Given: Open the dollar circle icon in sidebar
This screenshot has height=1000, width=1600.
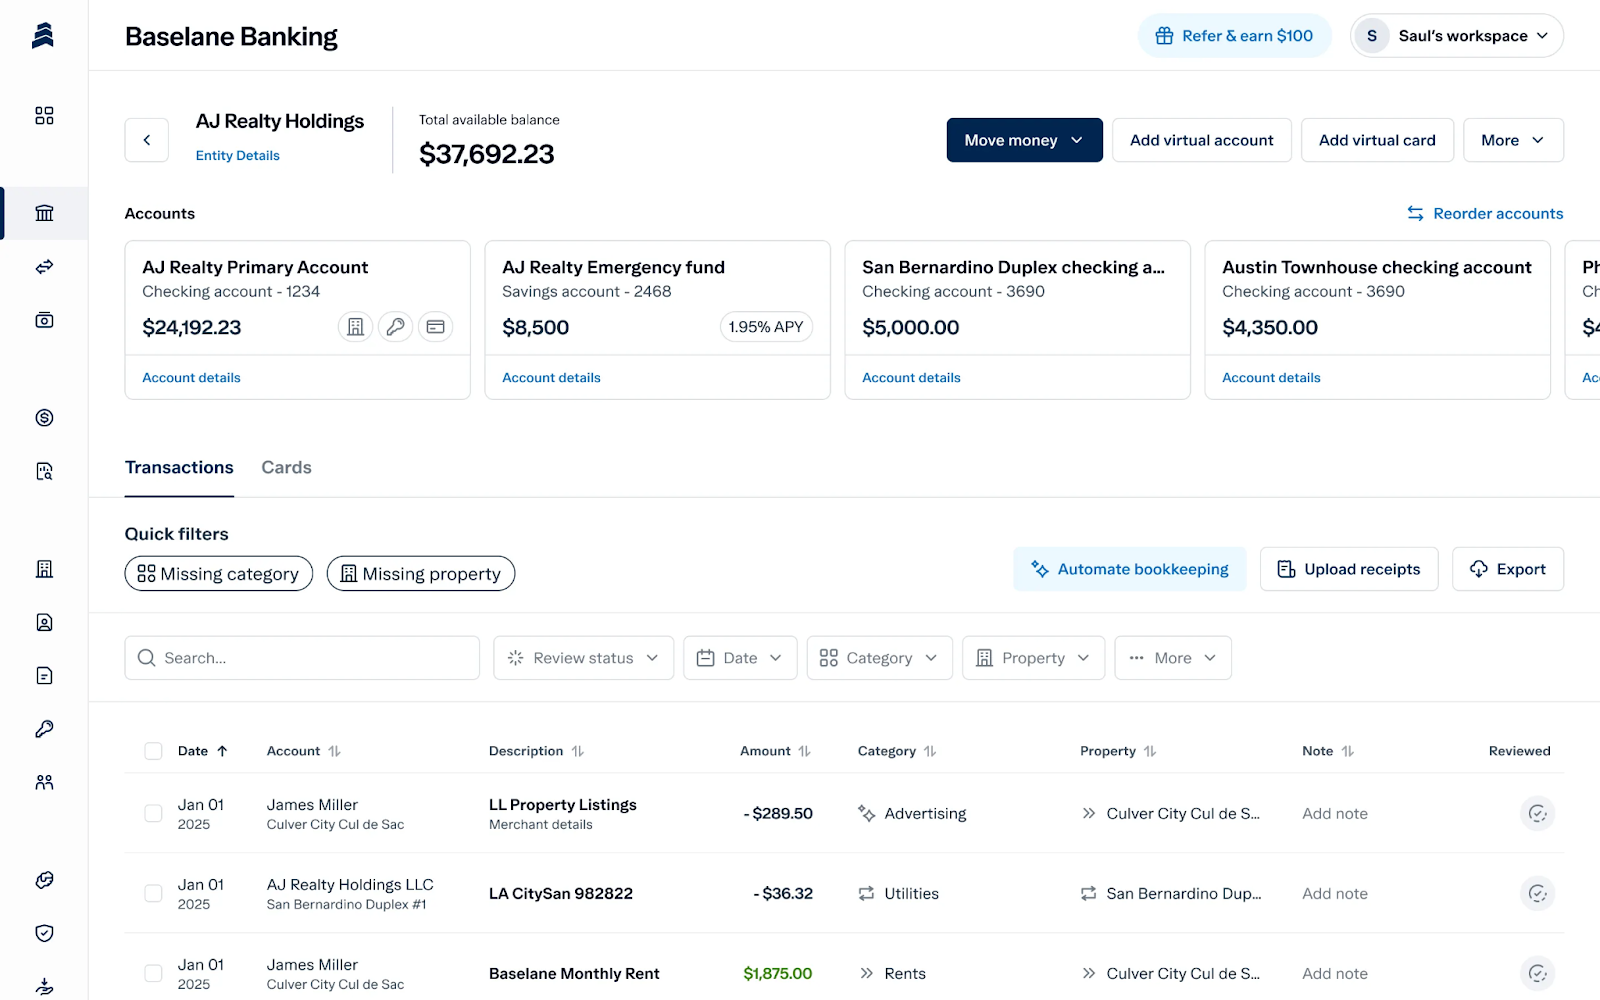Looking at the screenshot, I should (44, 418).
